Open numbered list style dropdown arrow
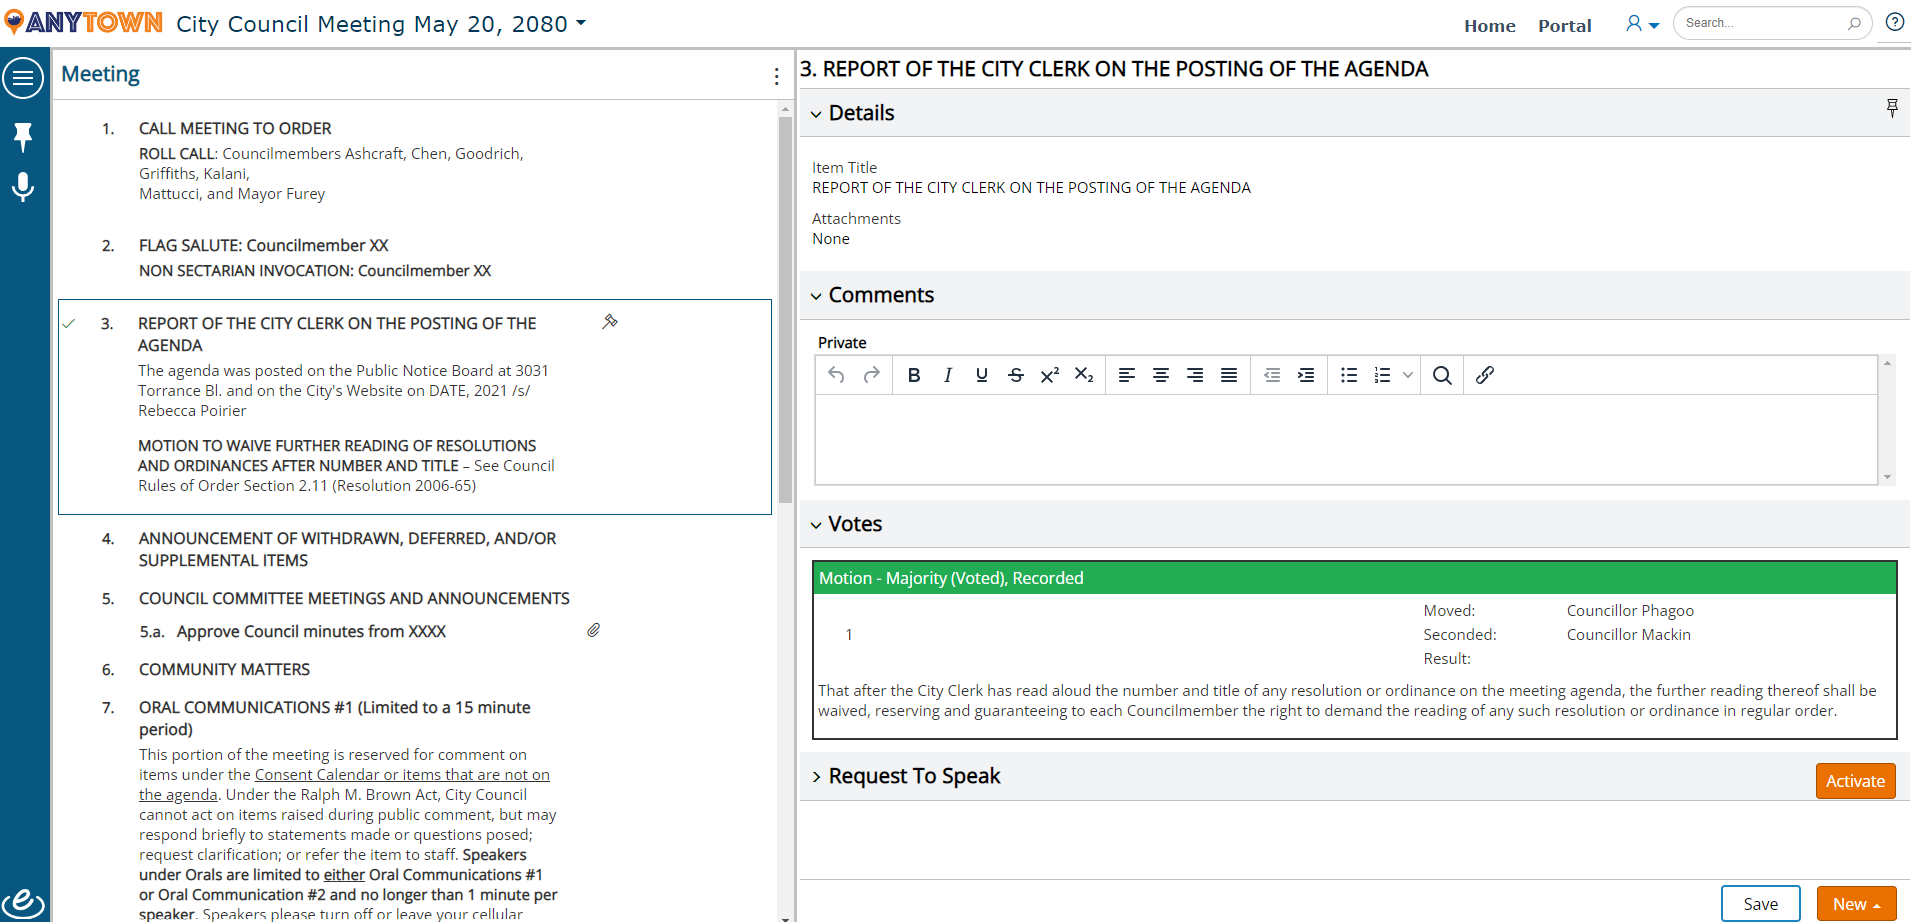Screen dimensions: 1911x922 (1407, 375)
